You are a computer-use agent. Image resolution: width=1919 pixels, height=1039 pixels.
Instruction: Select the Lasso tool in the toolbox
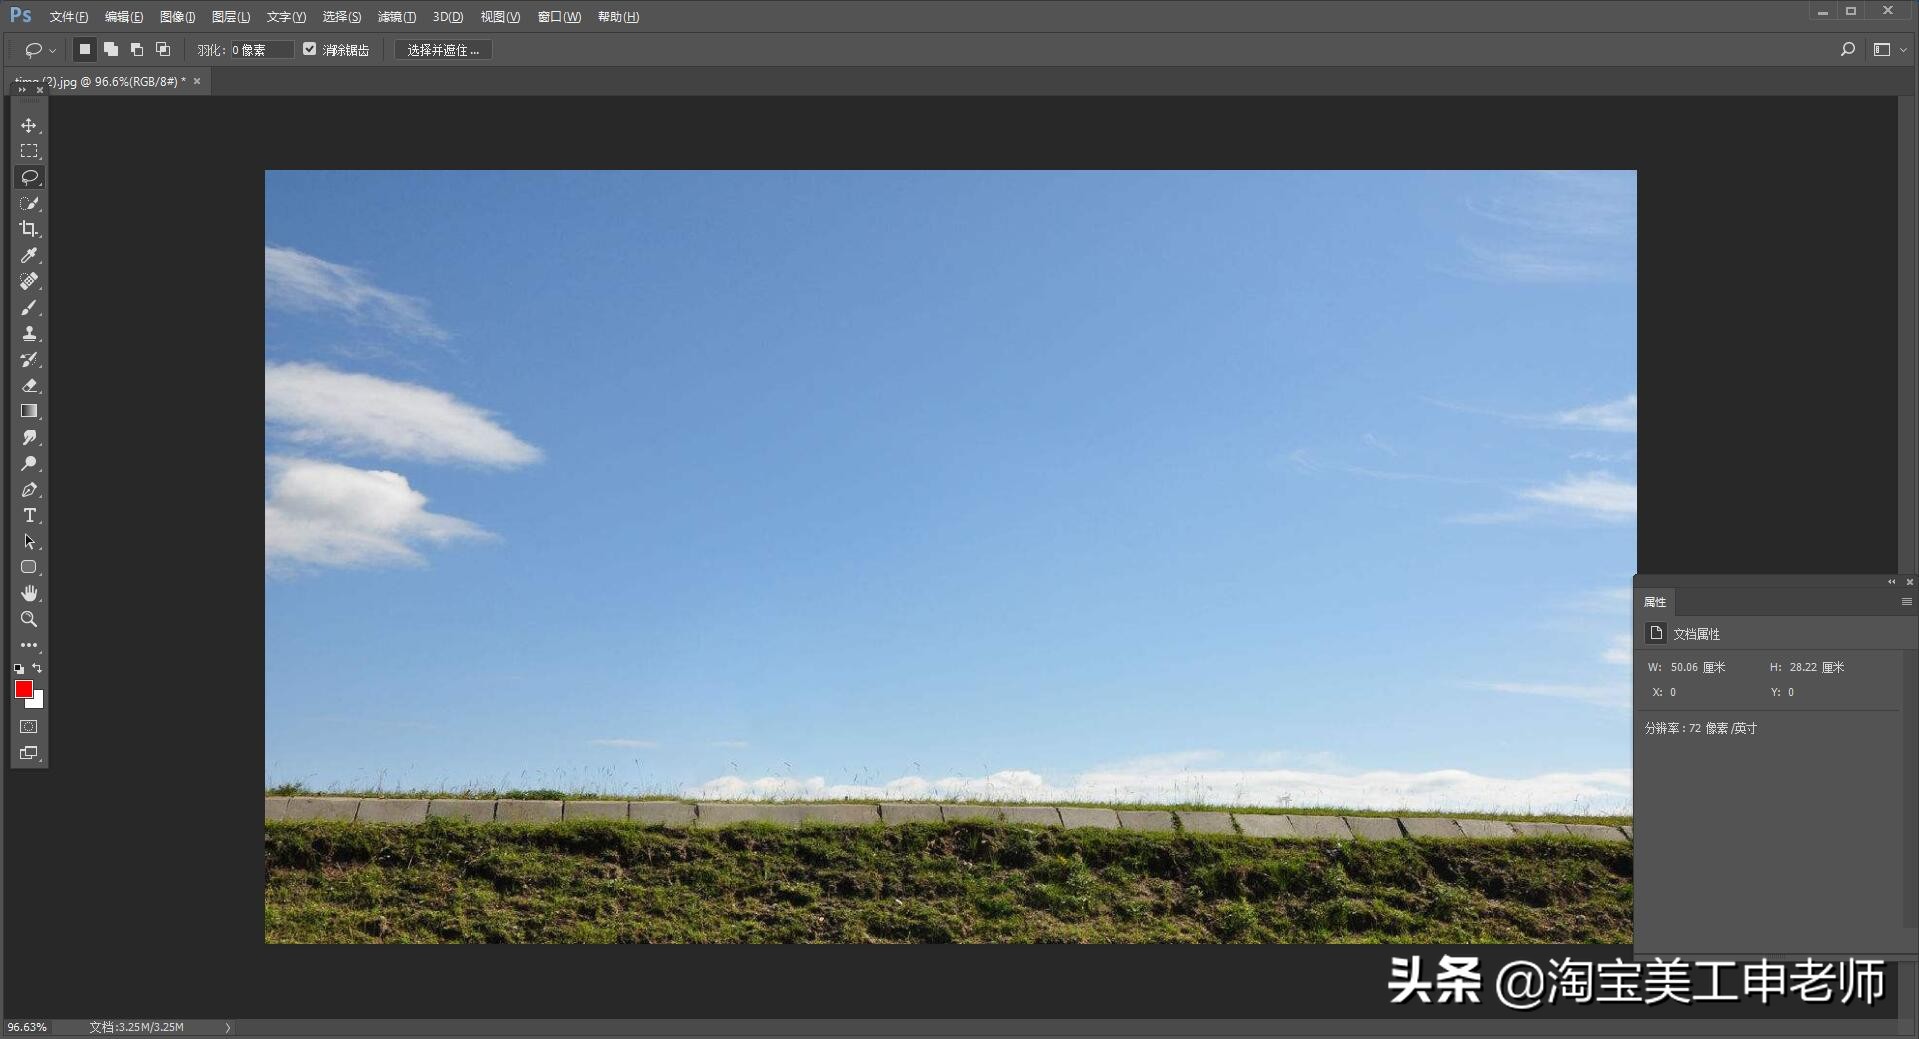click(x=29, y=177)
